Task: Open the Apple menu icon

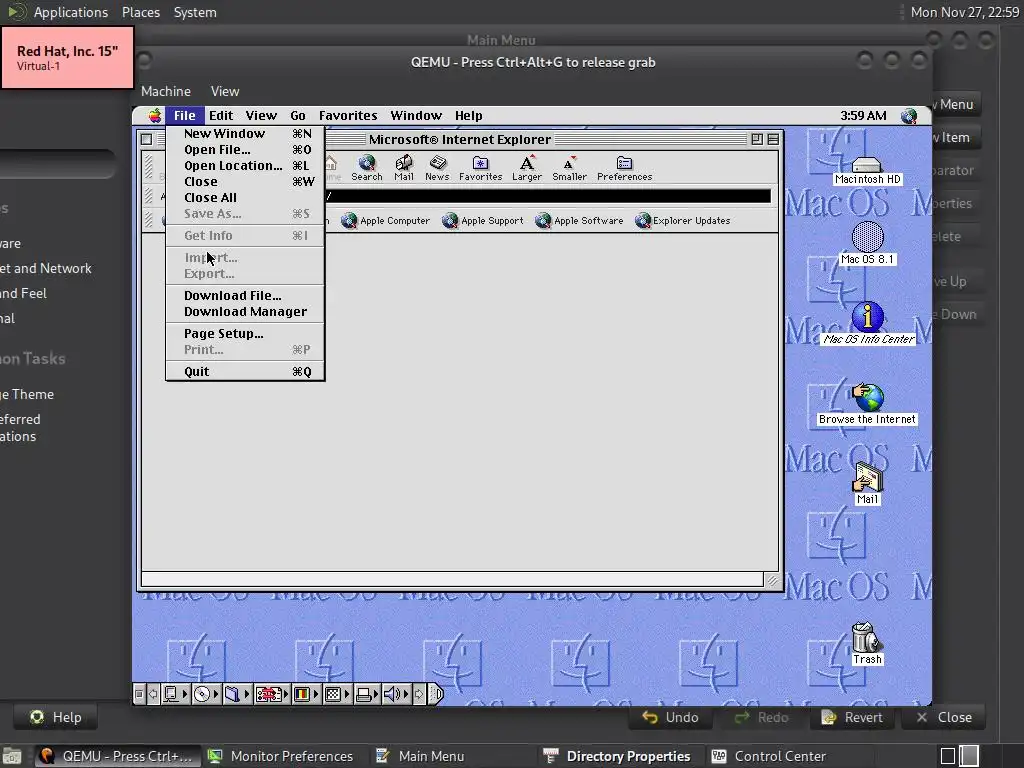Action: click(x=154, y=116)
